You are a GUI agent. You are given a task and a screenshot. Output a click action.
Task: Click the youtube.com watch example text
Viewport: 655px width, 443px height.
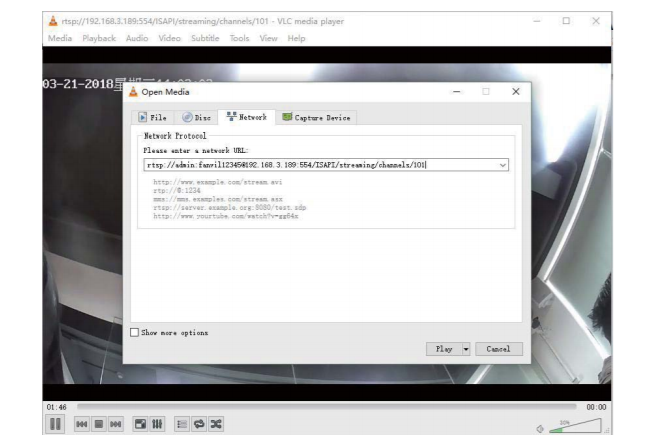coord(226,216)
